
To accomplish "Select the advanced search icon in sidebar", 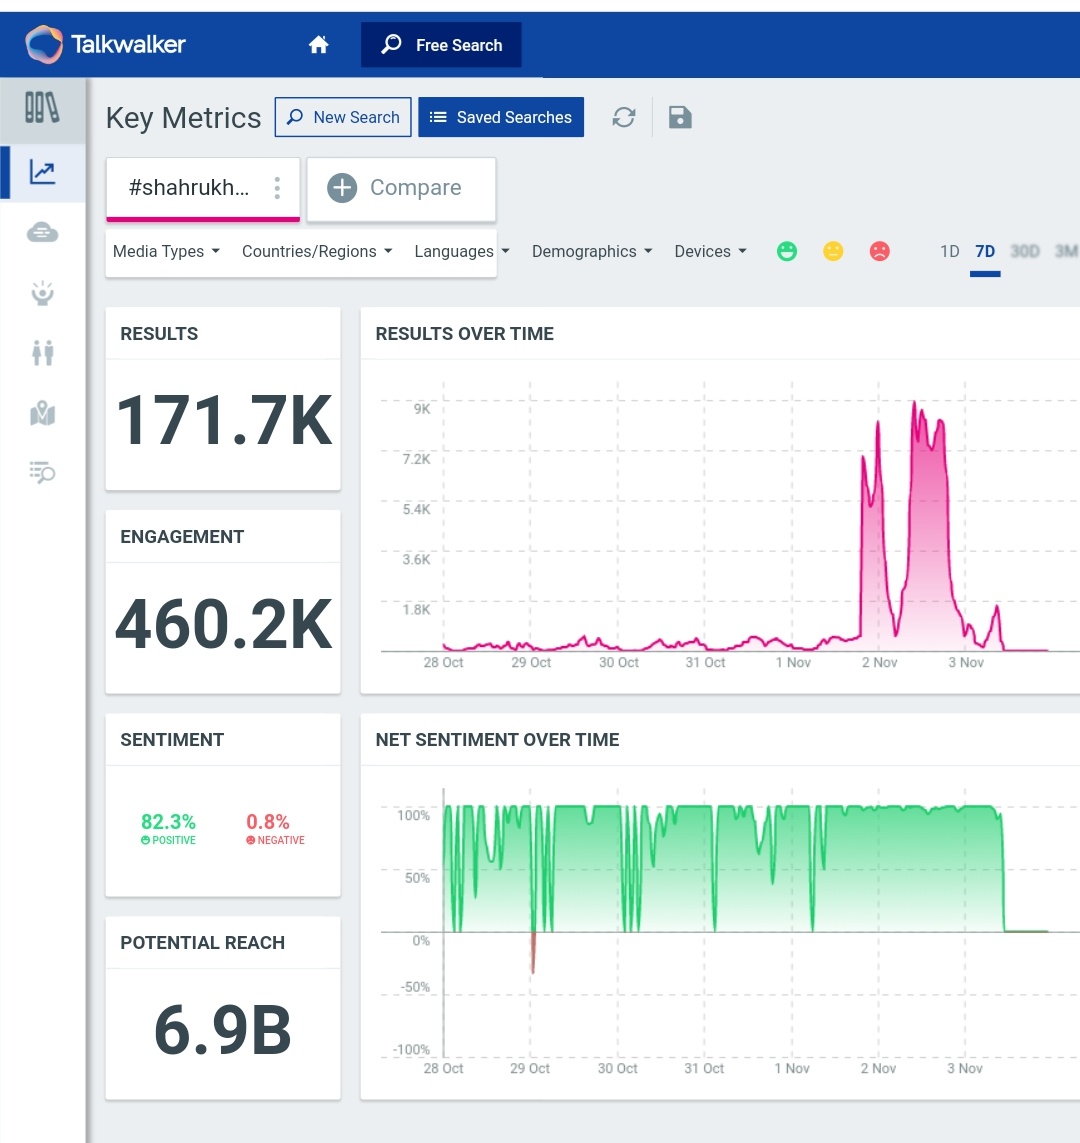I will pos(41,472).
